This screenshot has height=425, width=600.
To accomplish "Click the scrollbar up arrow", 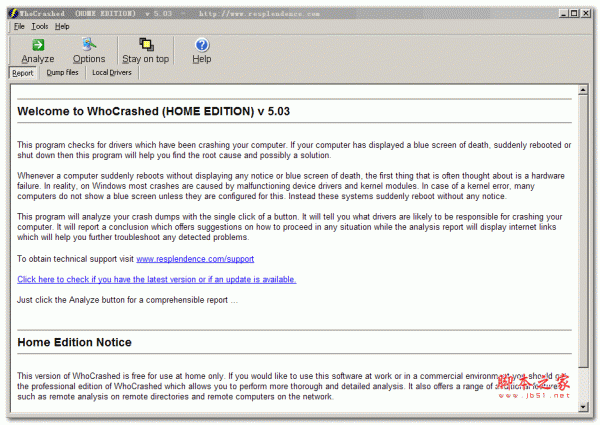I will coord(583,90).
